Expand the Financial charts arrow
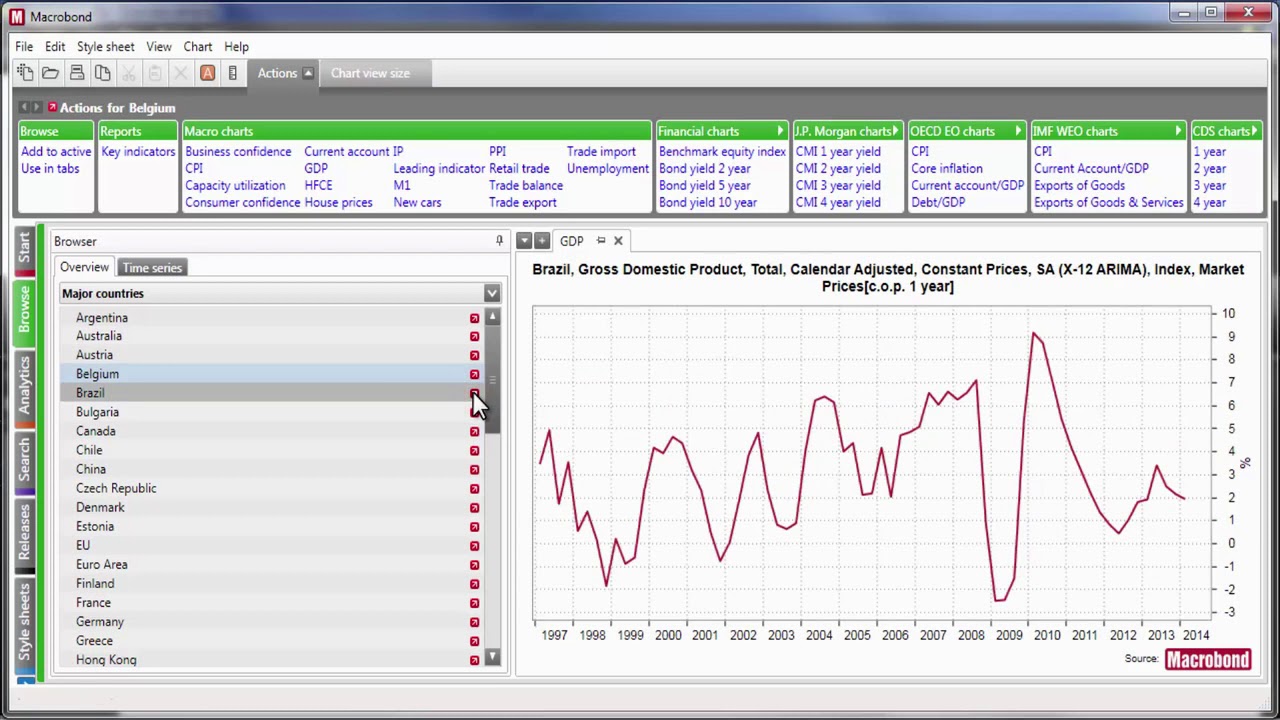The height and width of the screenshot is (720, 1280). click(780, 131)
